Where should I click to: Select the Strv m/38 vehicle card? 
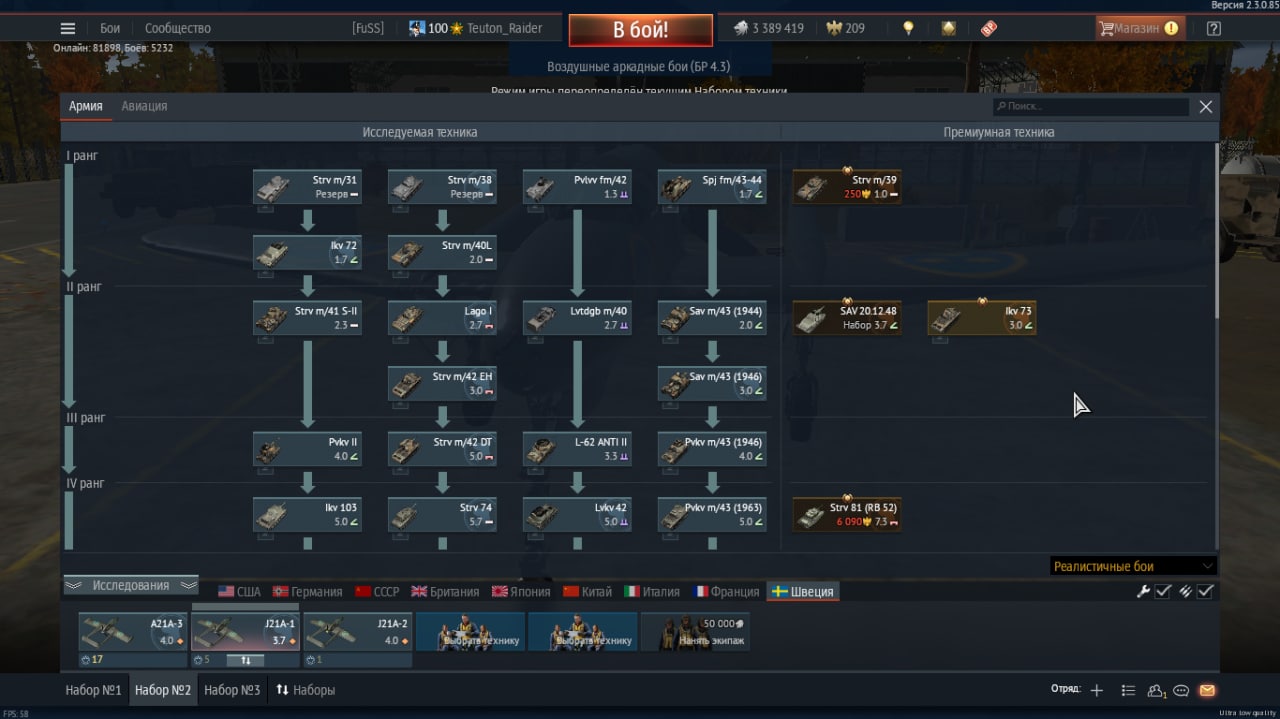pos(442,187)
